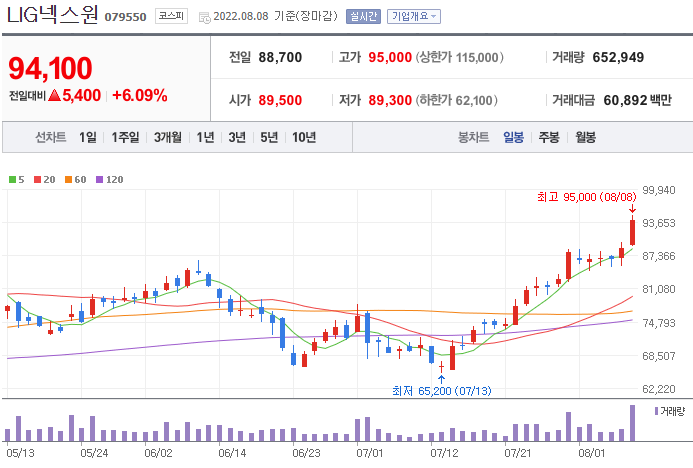Click the opening price value 89,500
This screenshot has height=468, width=693.
[x=280, y=100]
